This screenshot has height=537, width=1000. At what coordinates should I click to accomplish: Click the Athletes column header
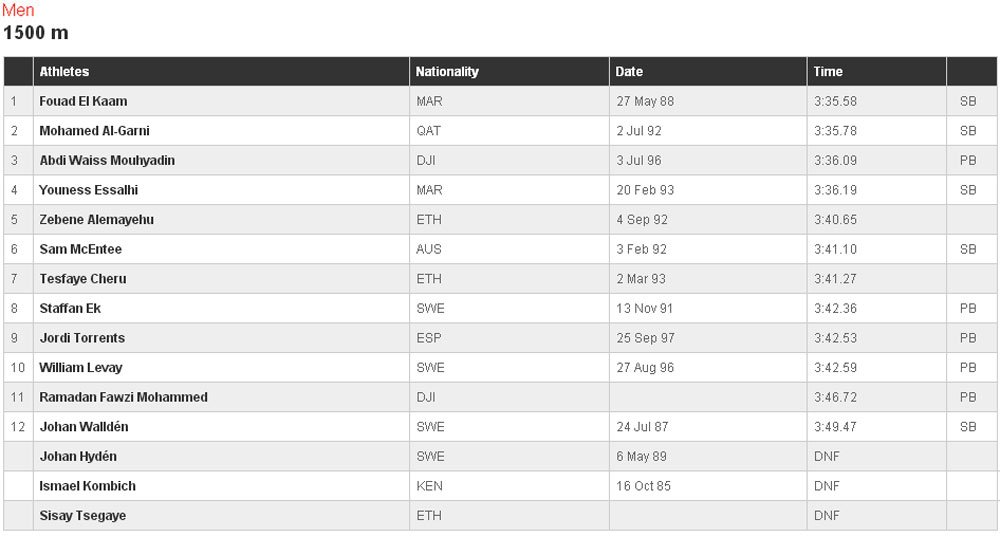tap(64, 71)
